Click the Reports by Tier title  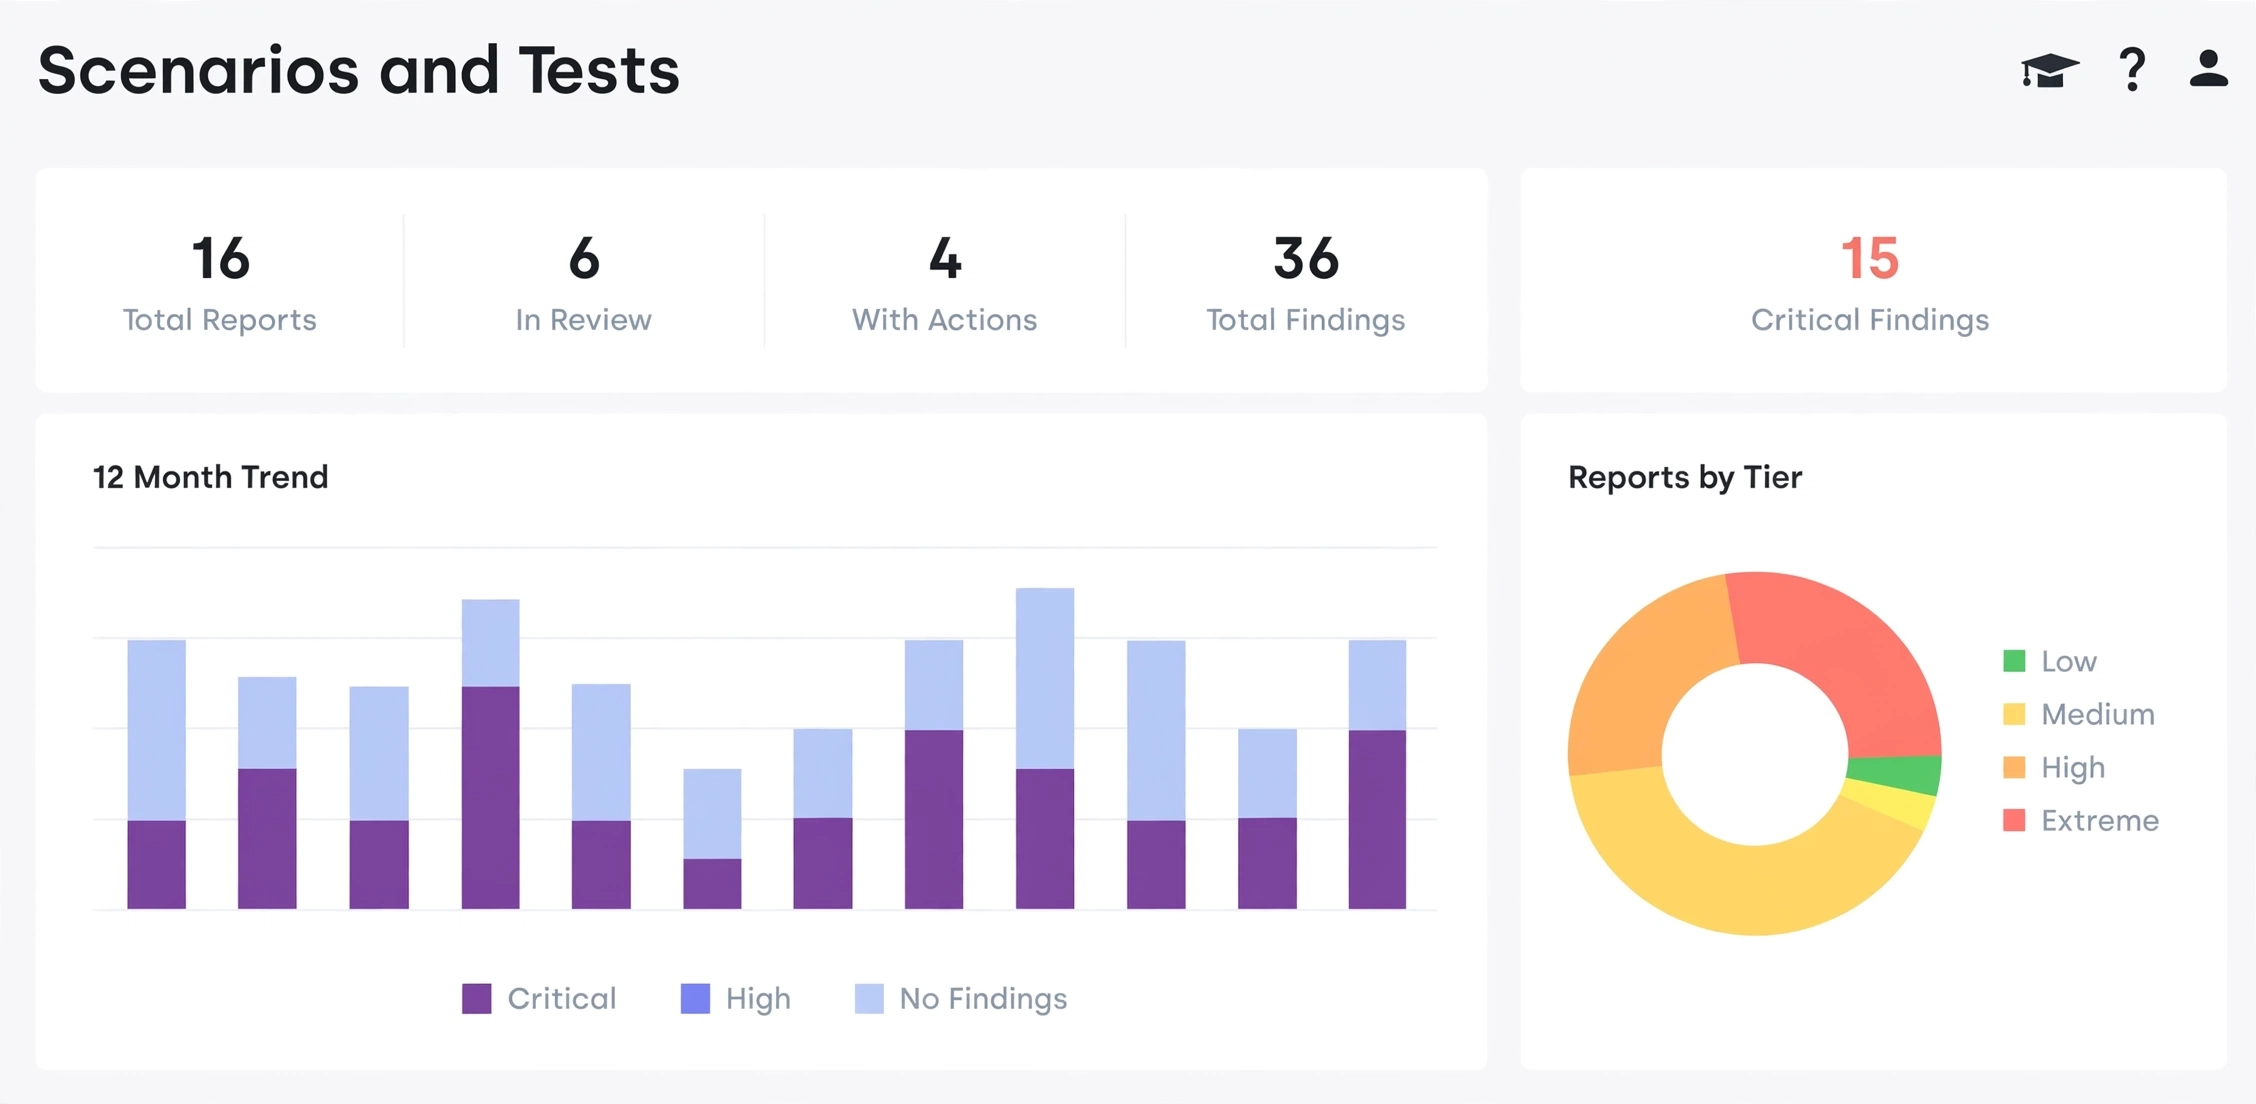1685,477
